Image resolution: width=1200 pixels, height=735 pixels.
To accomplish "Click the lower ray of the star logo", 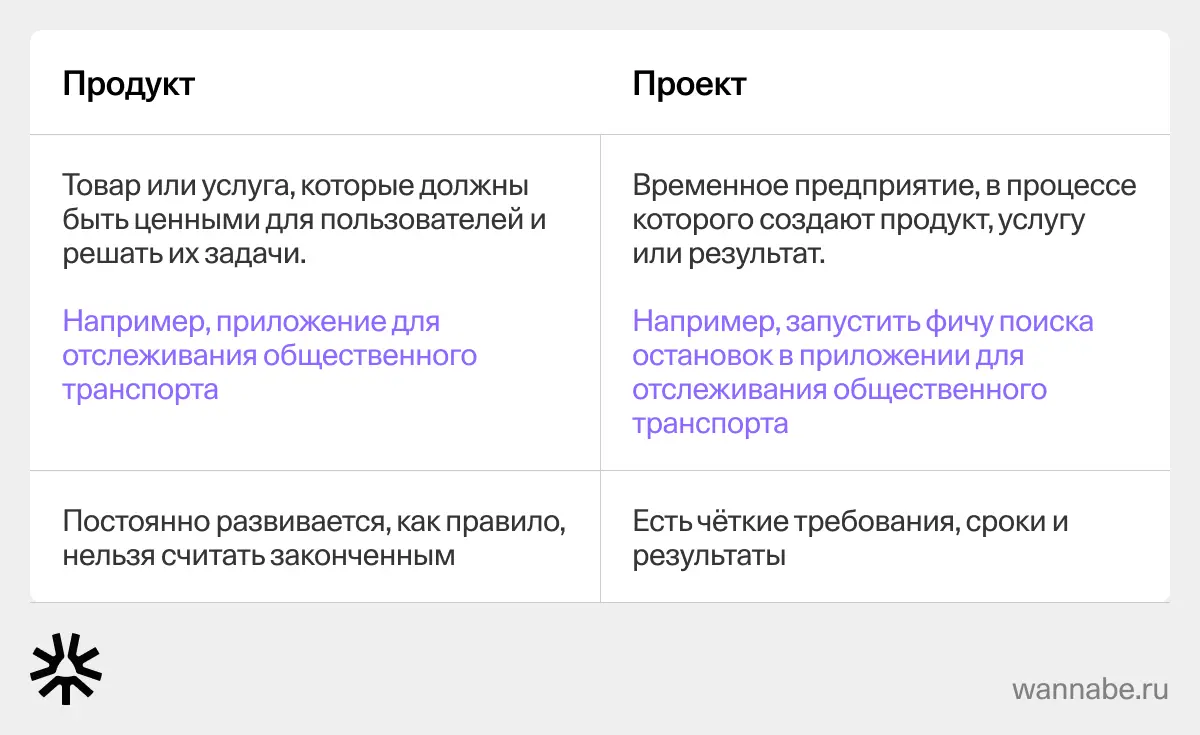I will pos(65,694).
